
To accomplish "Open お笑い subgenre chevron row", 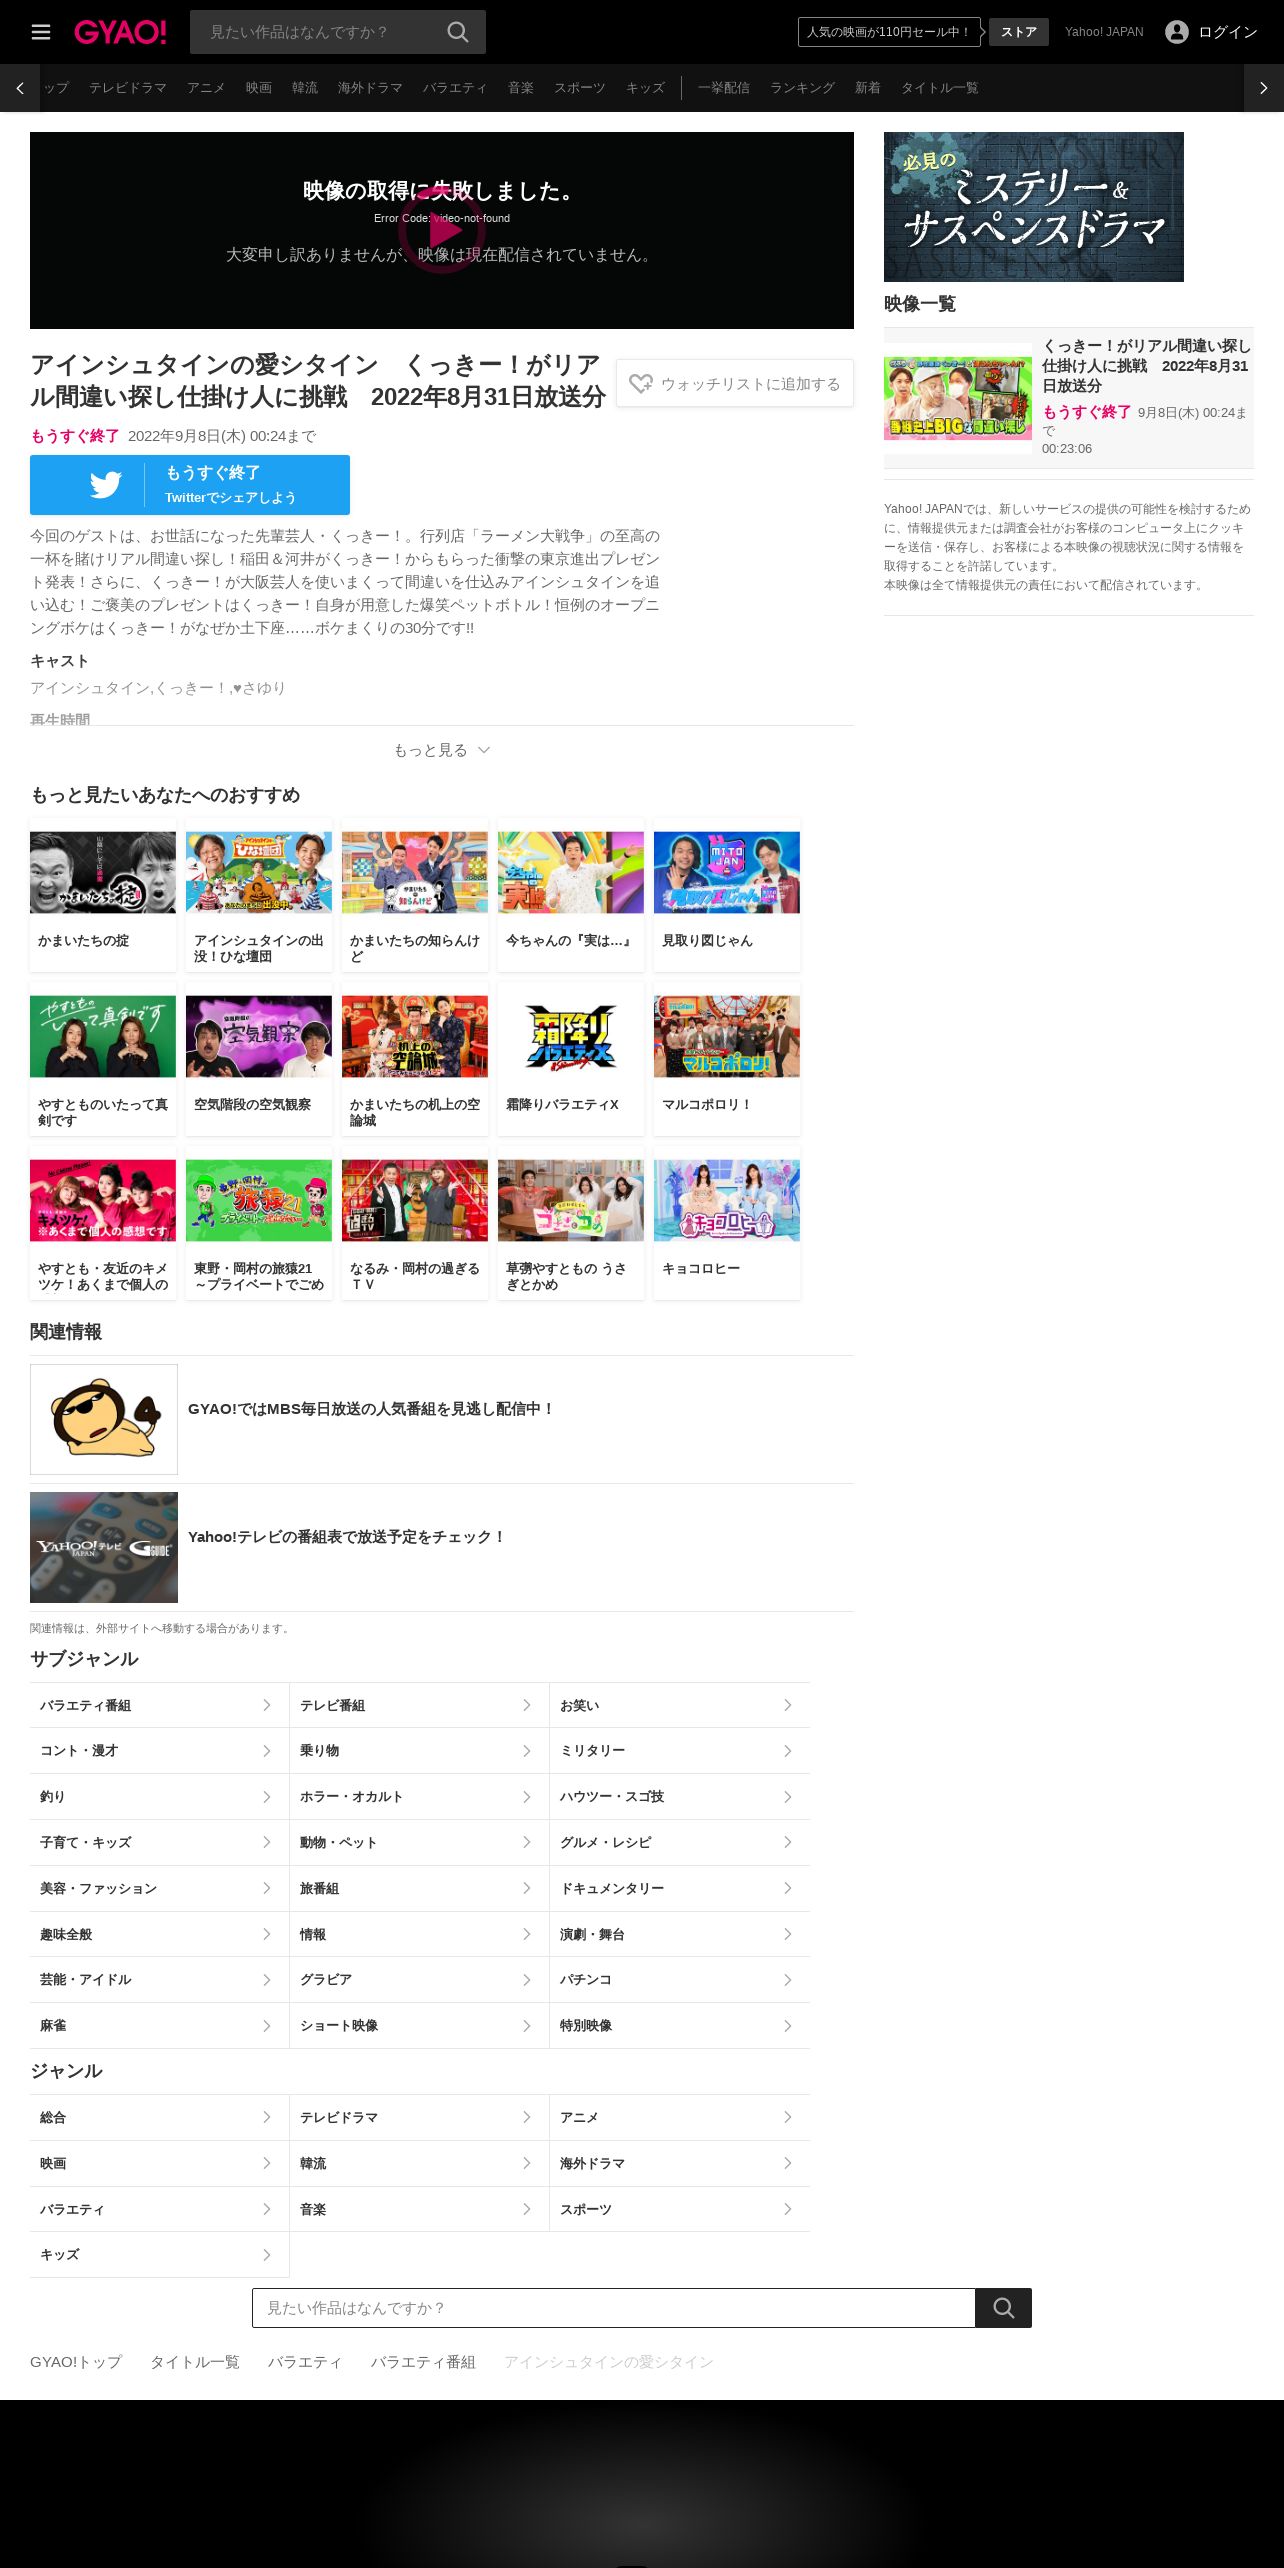I will tap(680, 1705).
